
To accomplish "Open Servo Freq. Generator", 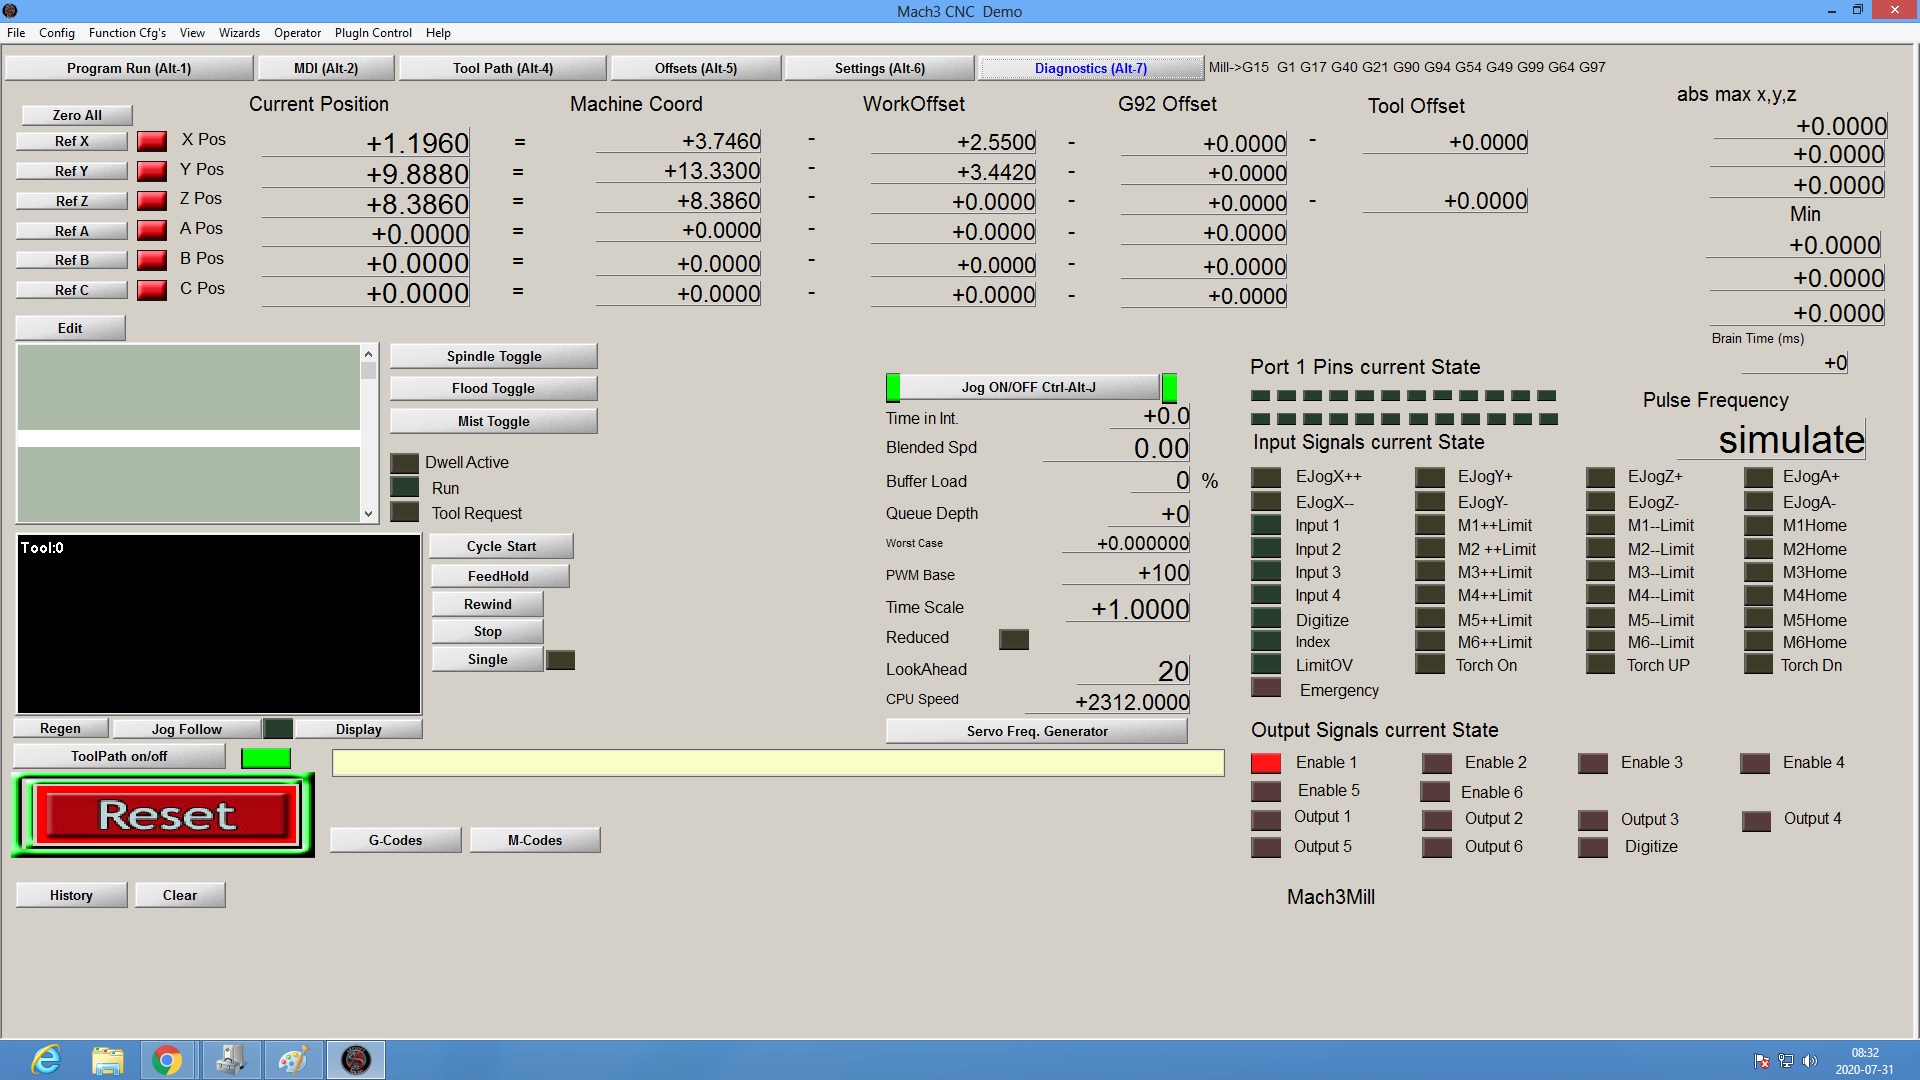I will [1037, 731].
